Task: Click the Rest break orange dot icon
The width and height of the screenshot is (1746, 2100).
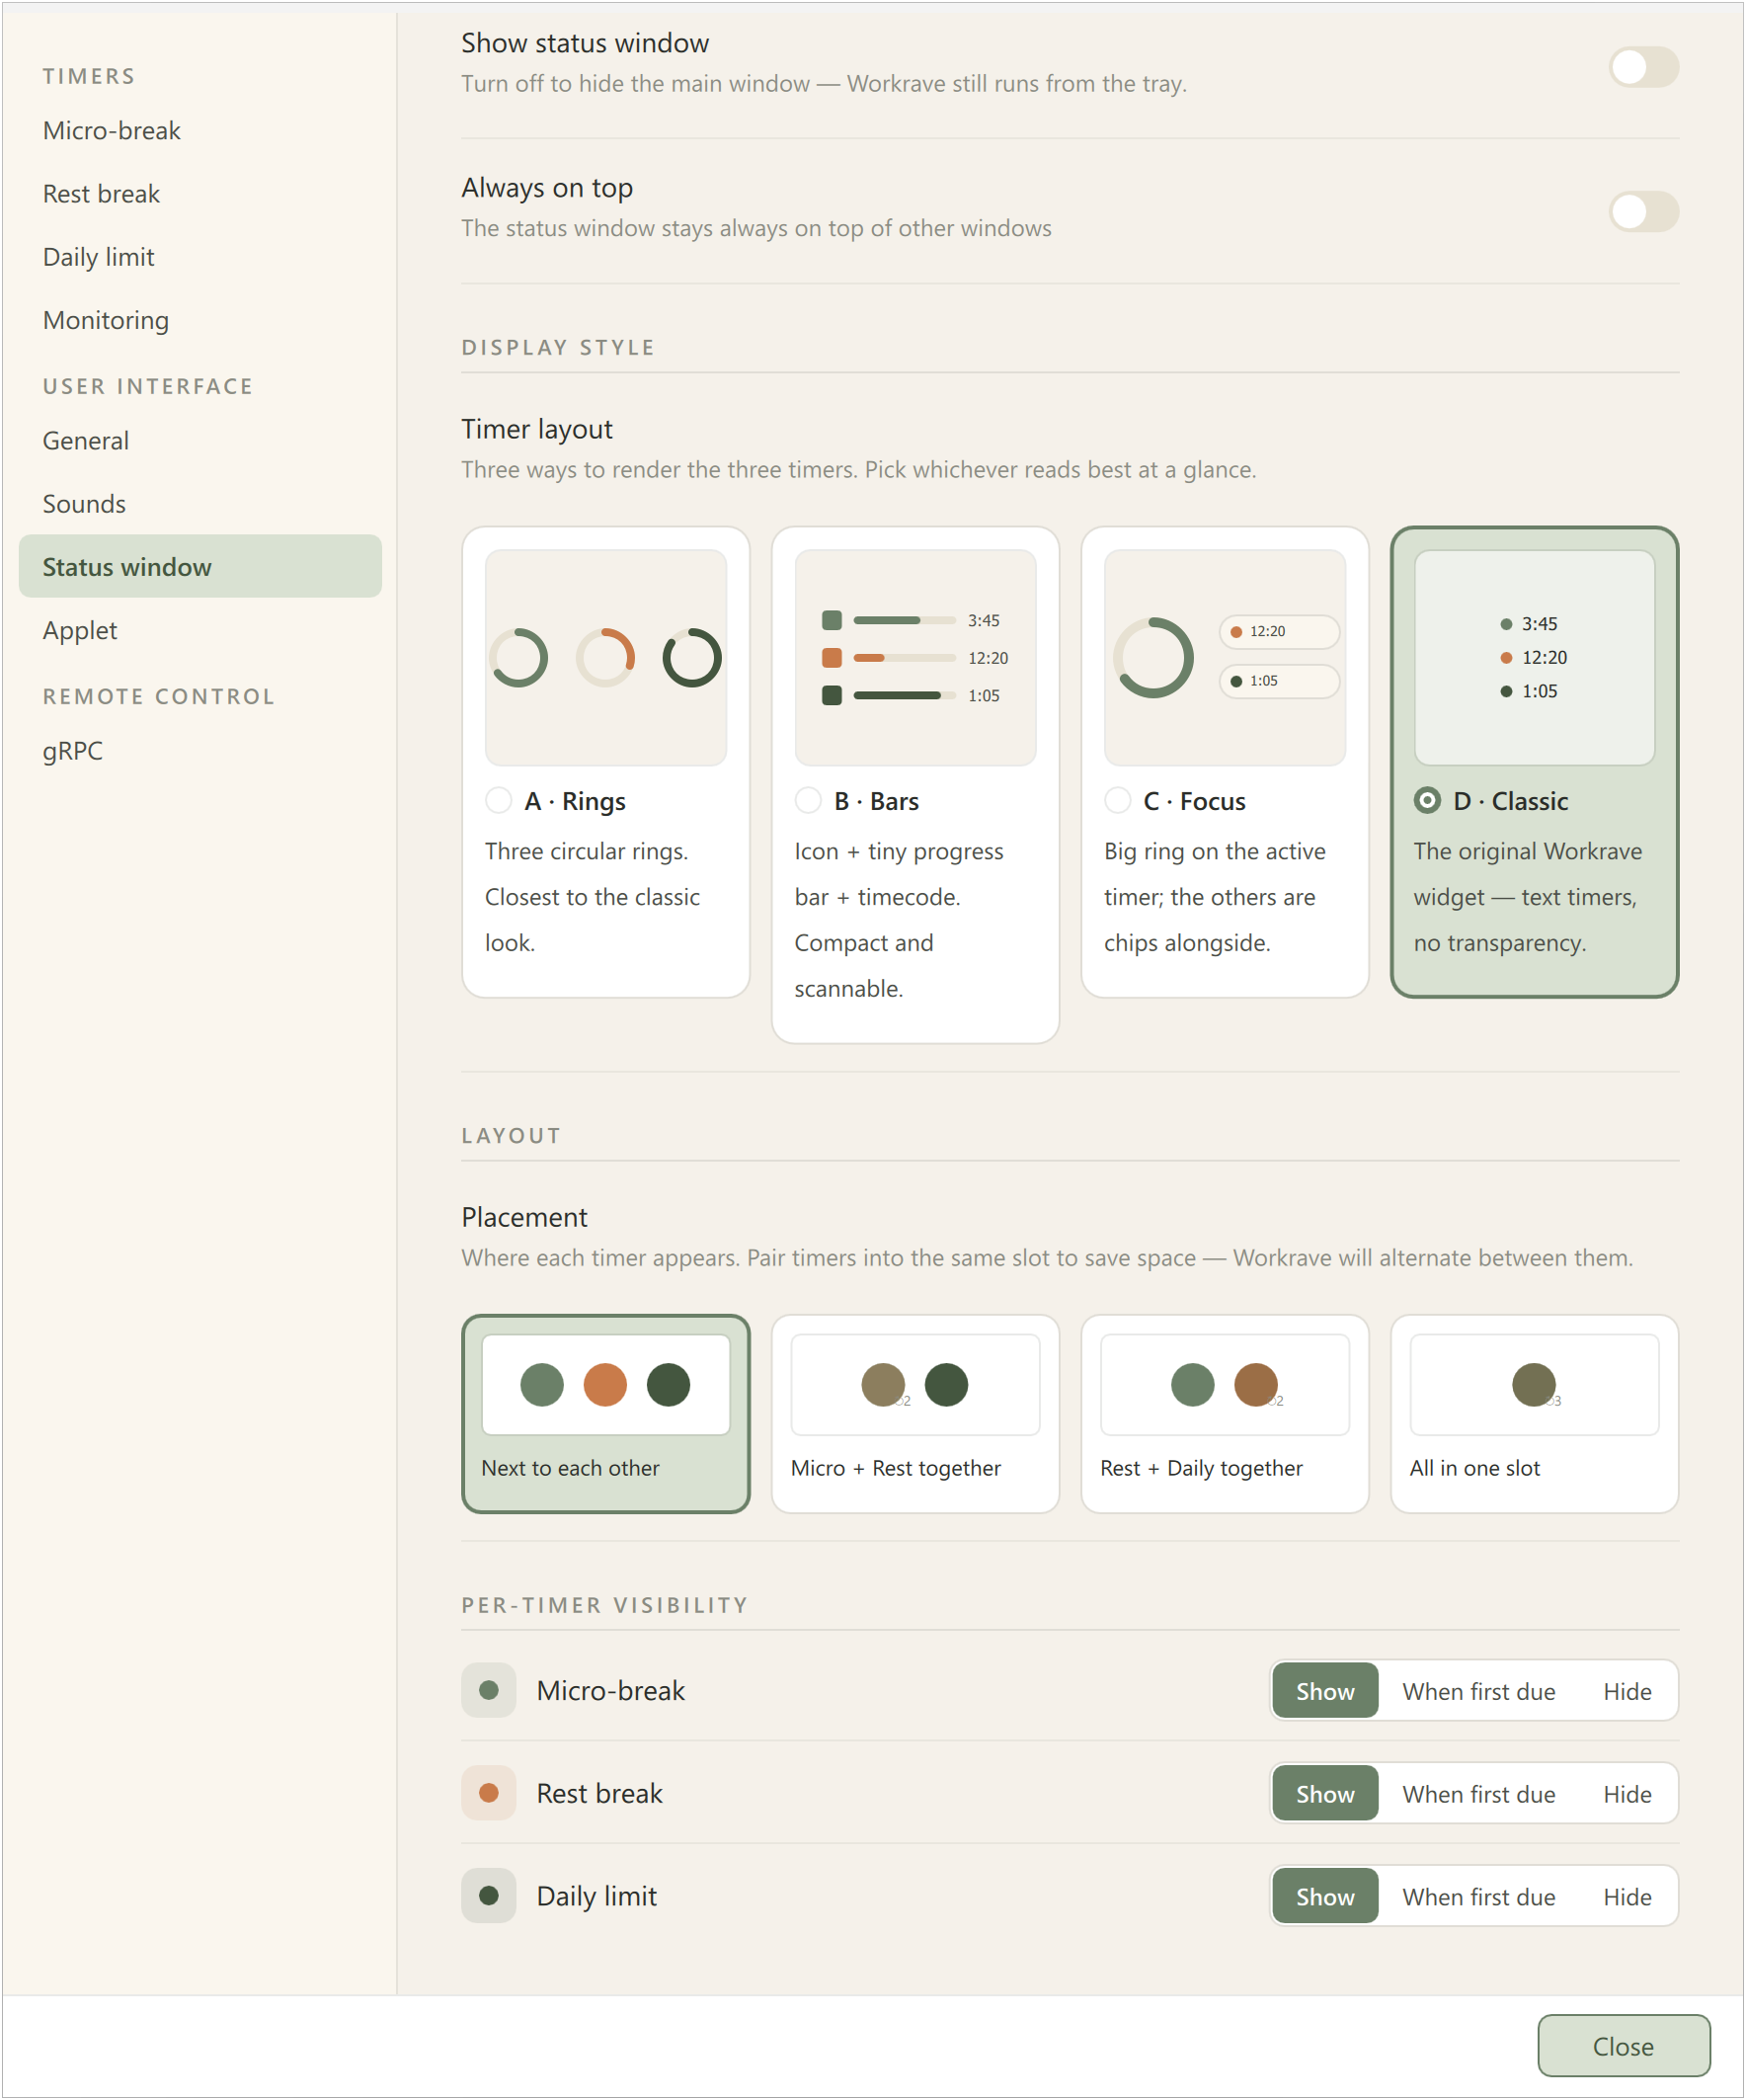Action: point(489,1793)
